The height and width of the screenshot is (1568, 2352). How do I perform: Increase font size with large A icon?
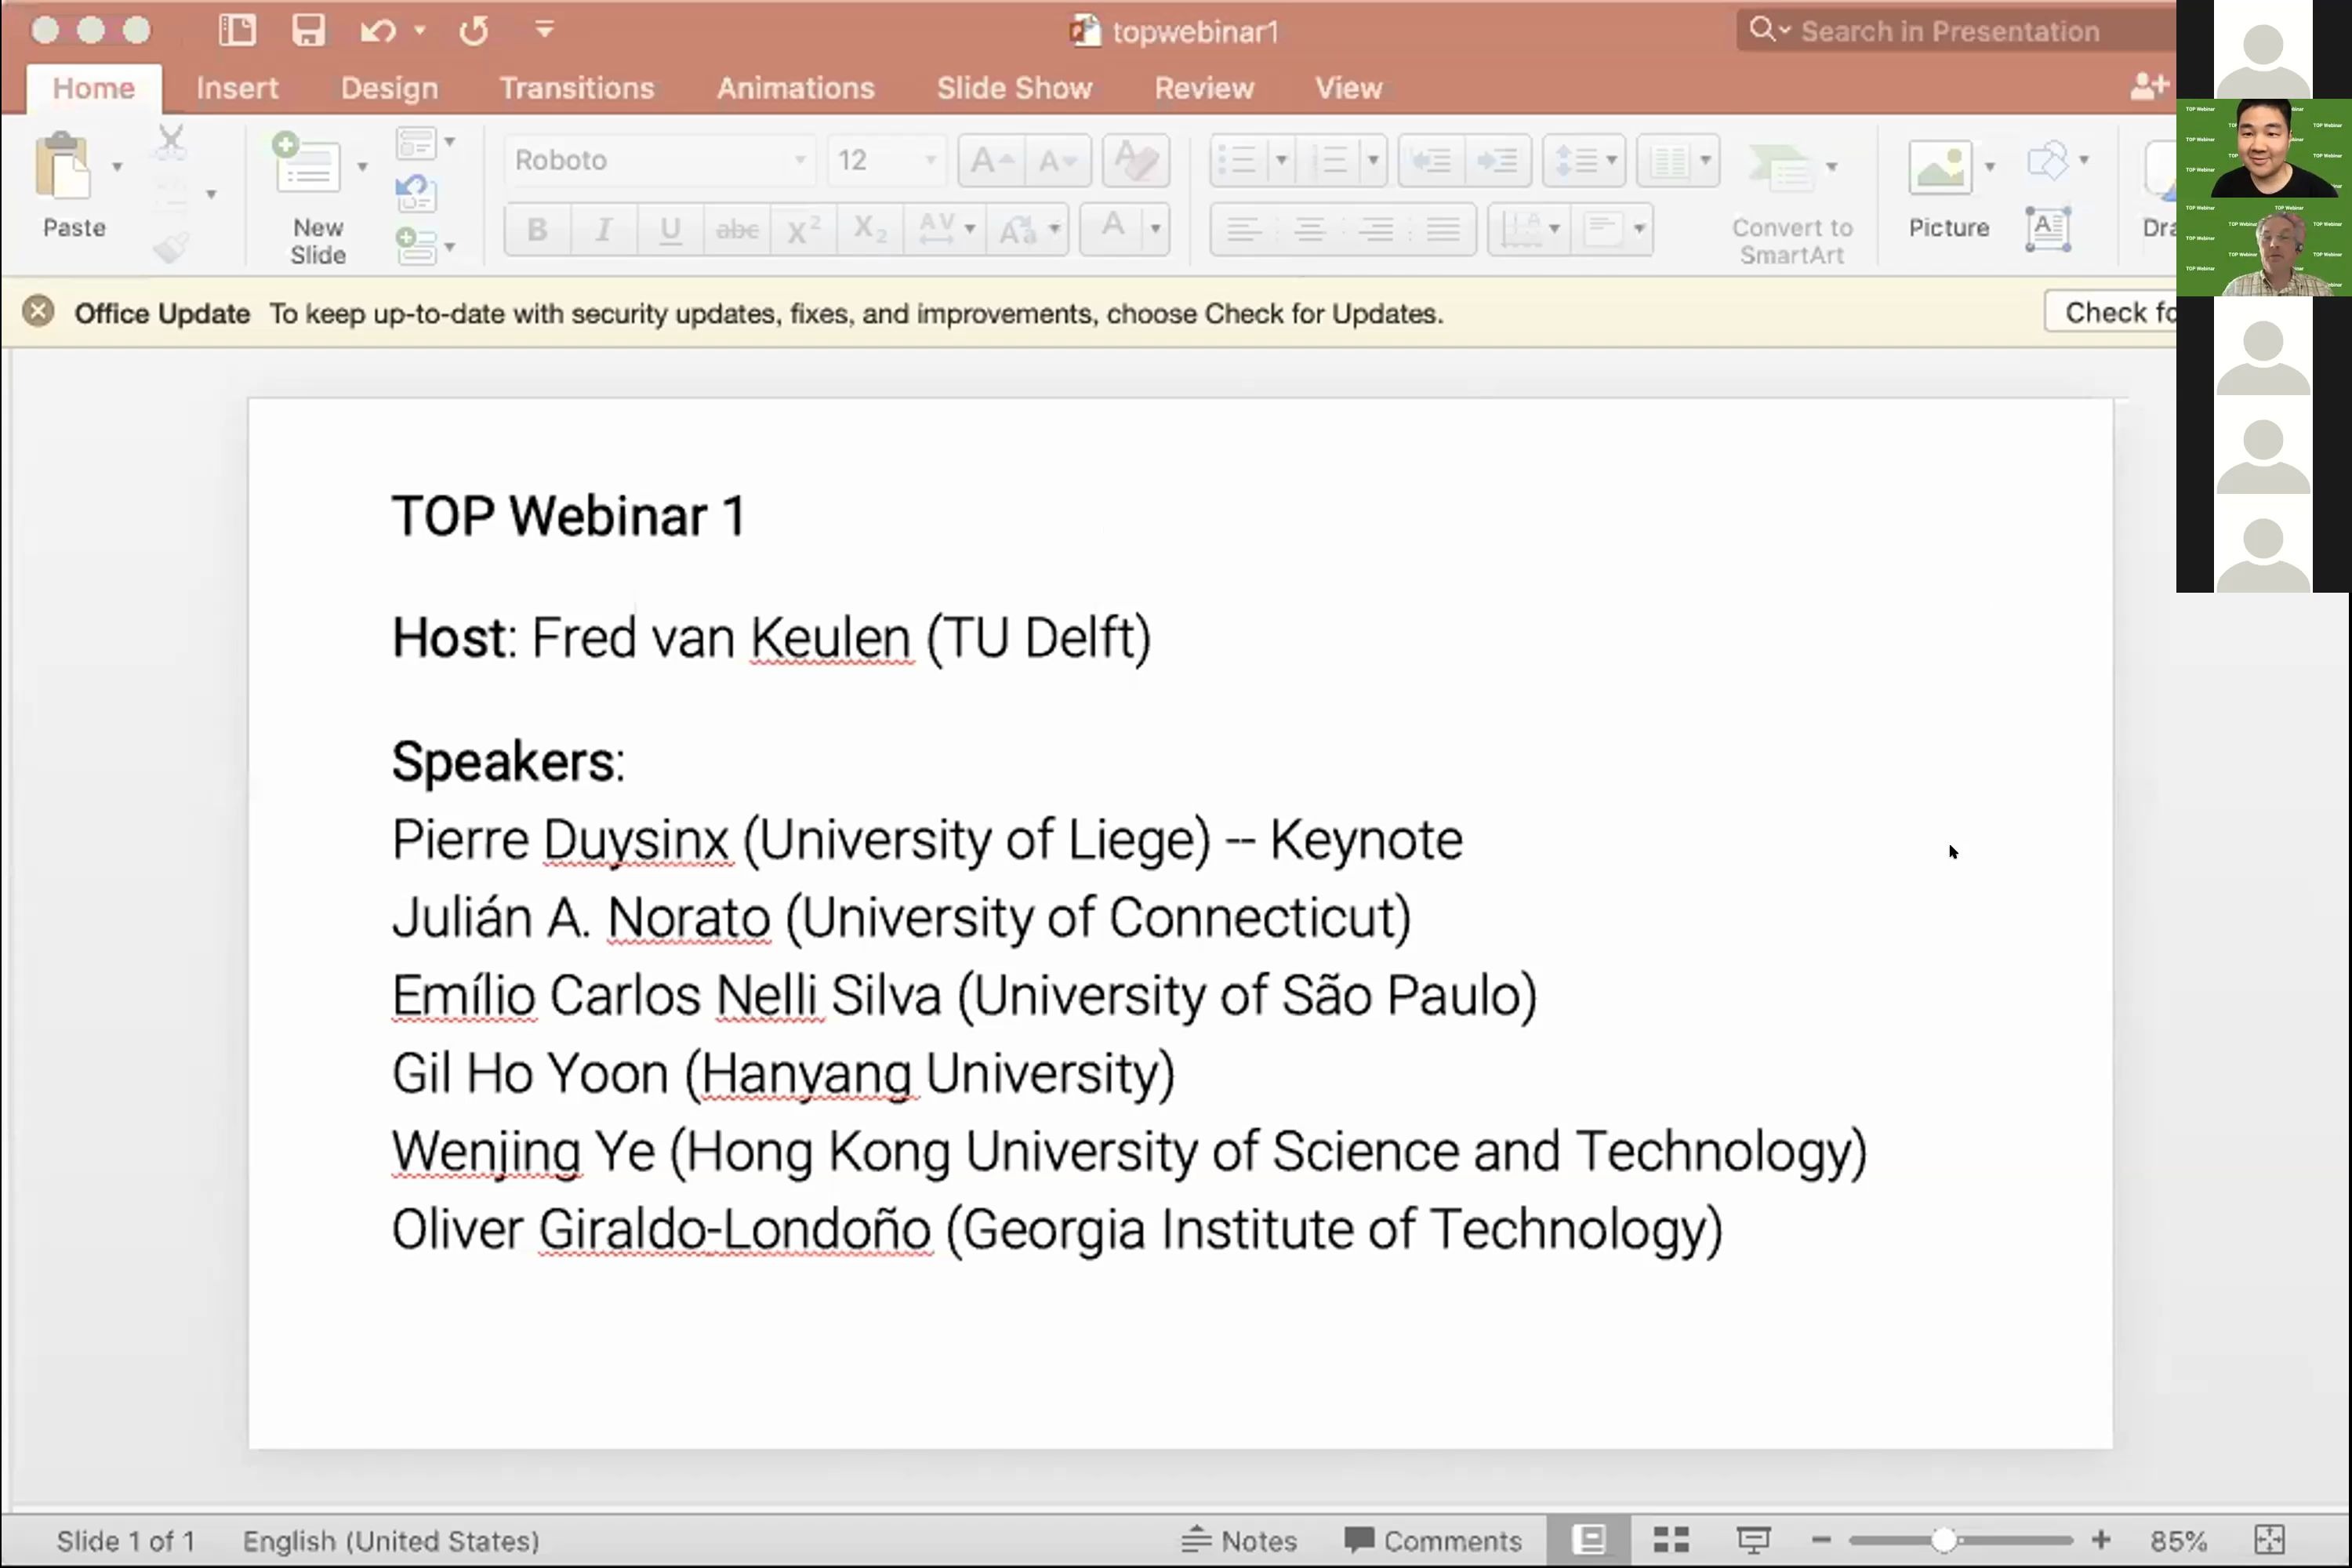tap(990, 160)
